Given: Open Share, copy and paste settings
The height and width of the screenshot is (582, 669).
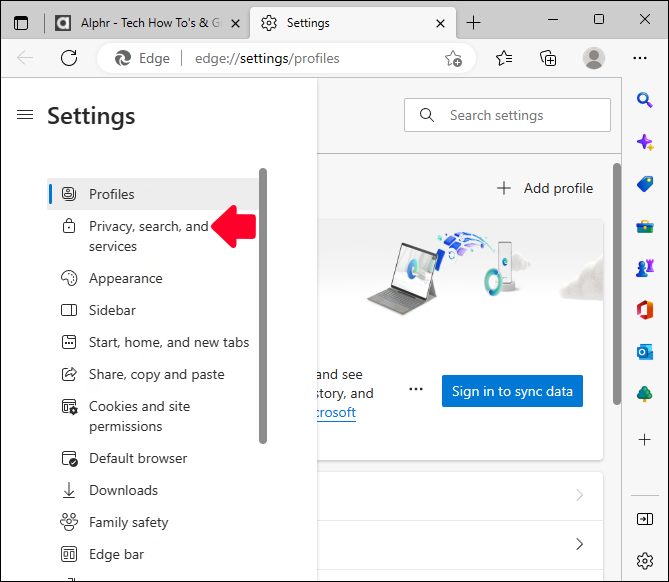Looking at the screenshot, I should (153, 374).
